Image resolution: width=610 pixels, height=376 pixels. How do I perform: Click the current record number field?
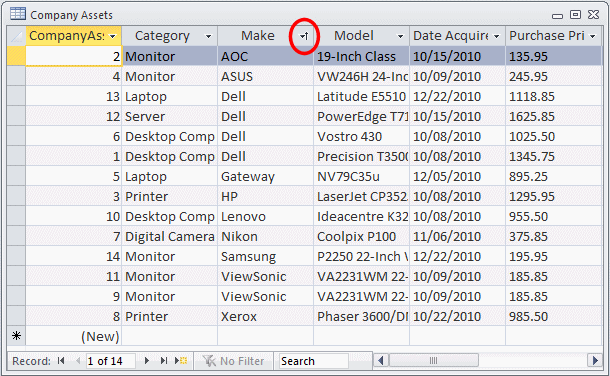tap(110, 361)
